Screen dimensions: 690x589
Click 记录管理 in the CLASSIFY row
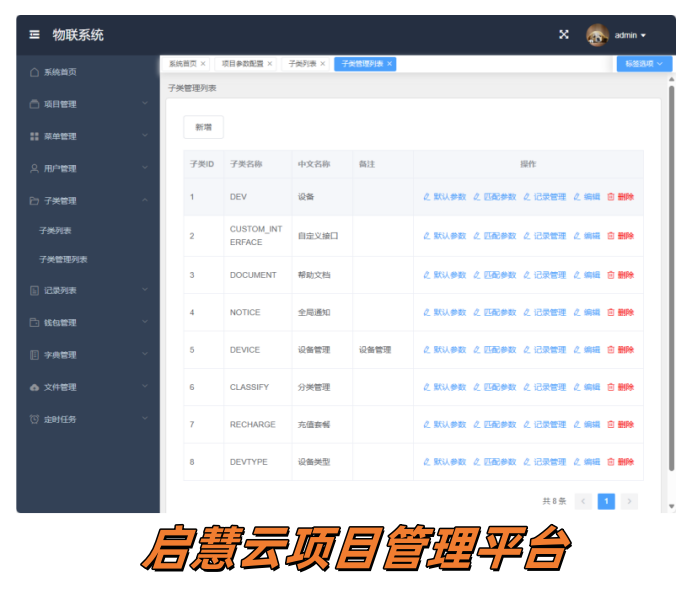point(545,387)
